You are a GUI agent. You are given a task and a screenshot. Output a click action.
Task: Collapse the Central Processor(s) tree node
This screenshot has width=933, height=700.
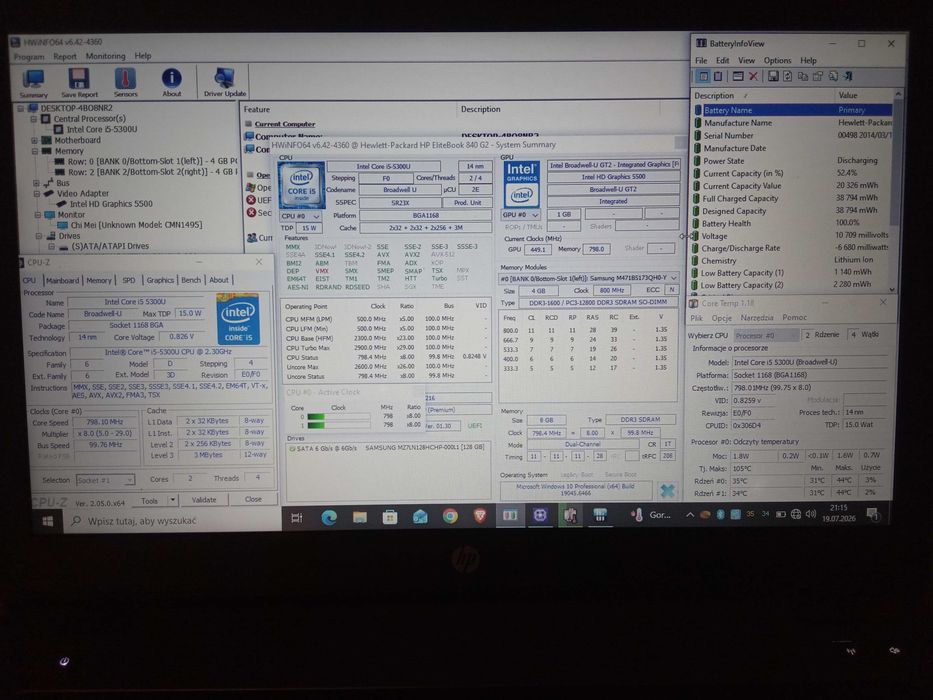(x=34, y=119)
